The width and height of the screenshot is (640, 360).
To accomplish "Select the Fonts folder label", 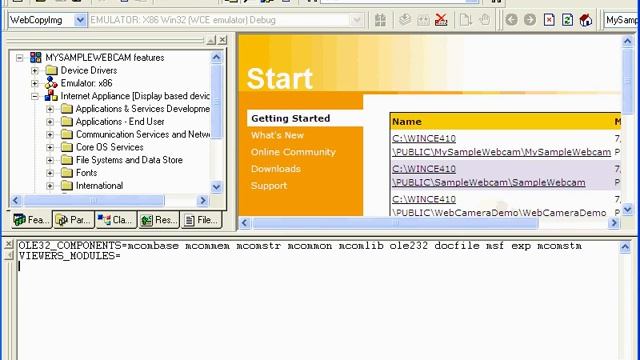I will pos(87,173).
